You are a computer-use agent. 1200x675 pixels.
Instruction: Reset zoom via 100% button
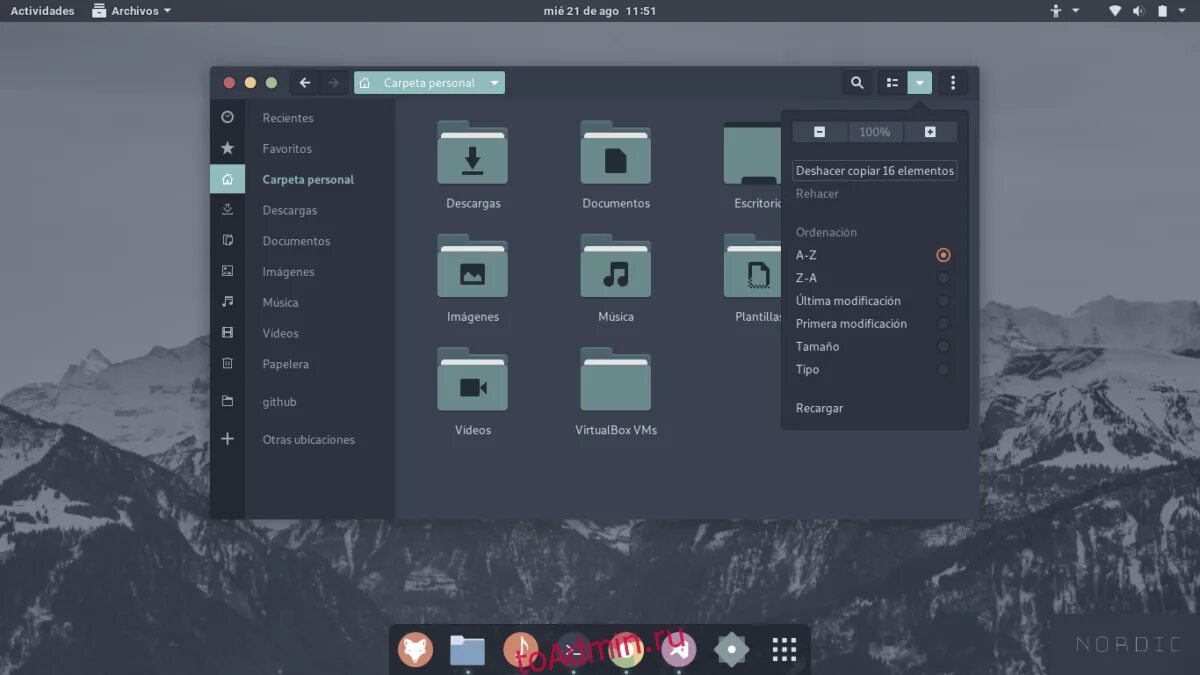875,132
